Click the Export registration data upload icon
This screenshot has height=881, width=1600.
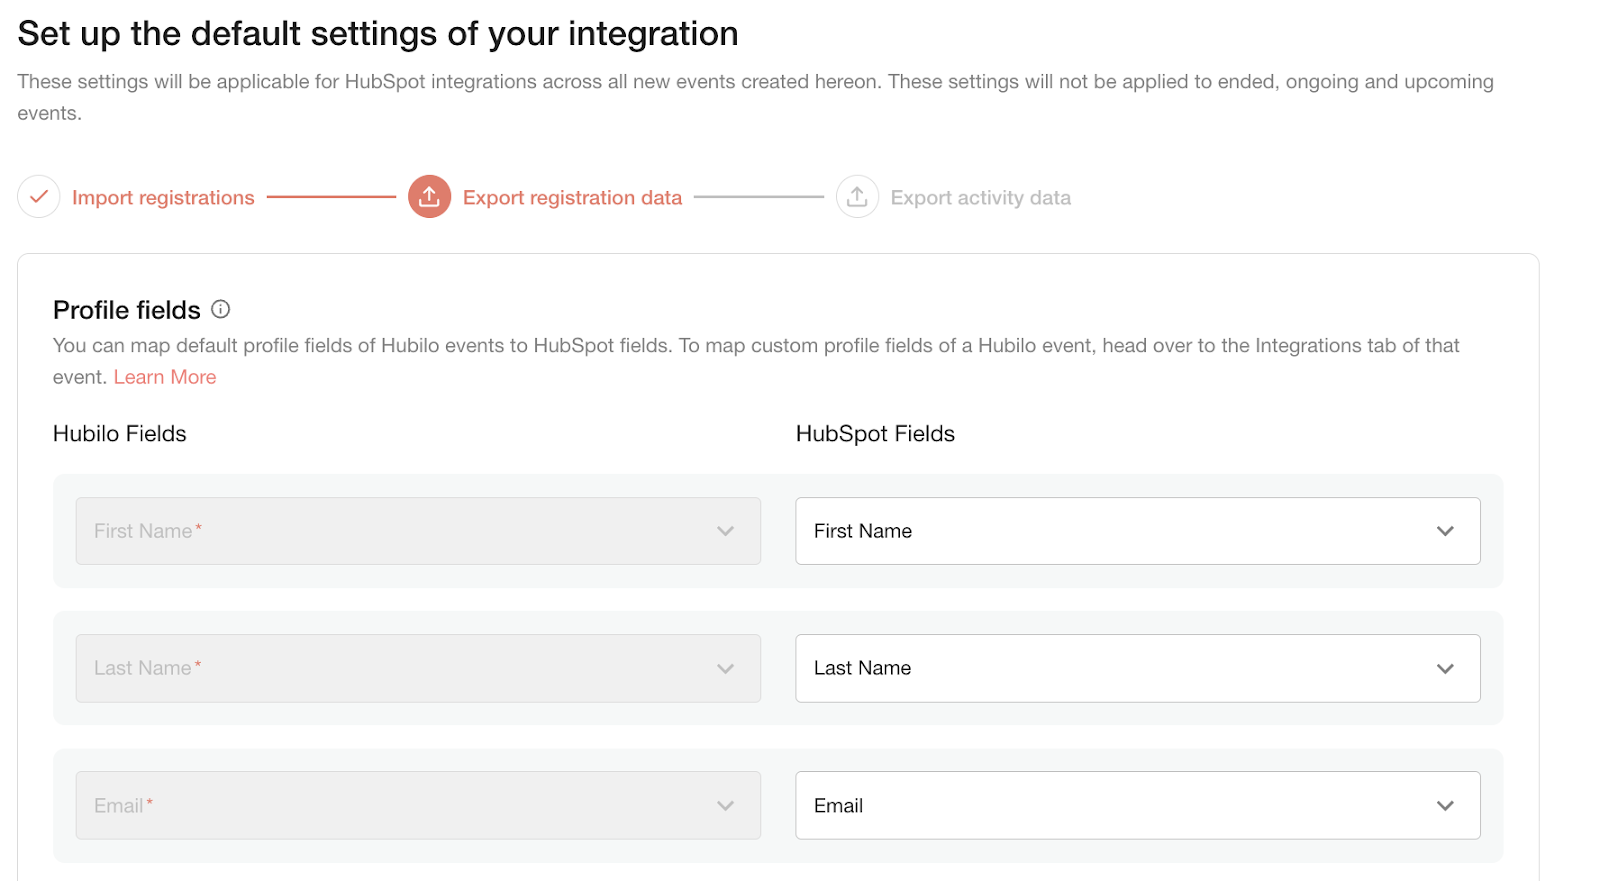point(429,197)
